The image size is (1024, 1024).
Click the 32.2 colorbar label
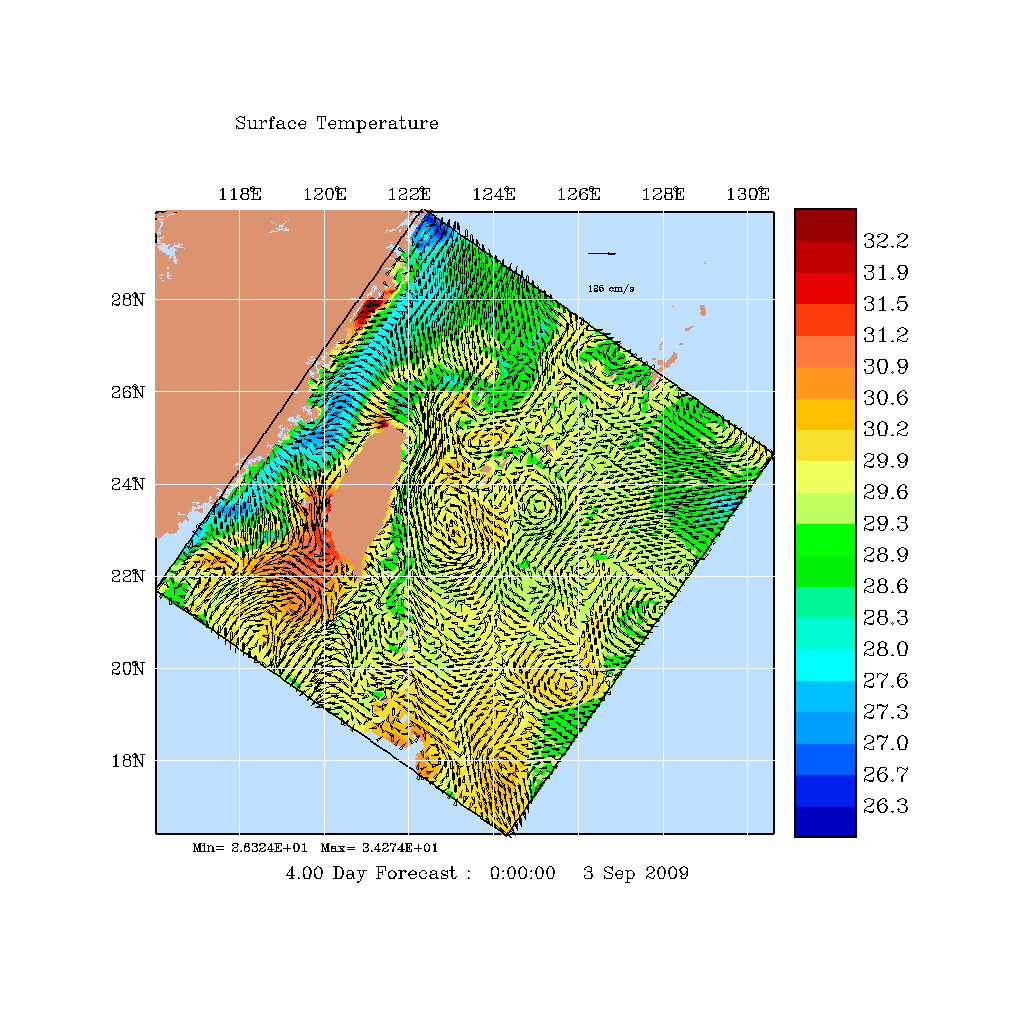pos(885,241)
